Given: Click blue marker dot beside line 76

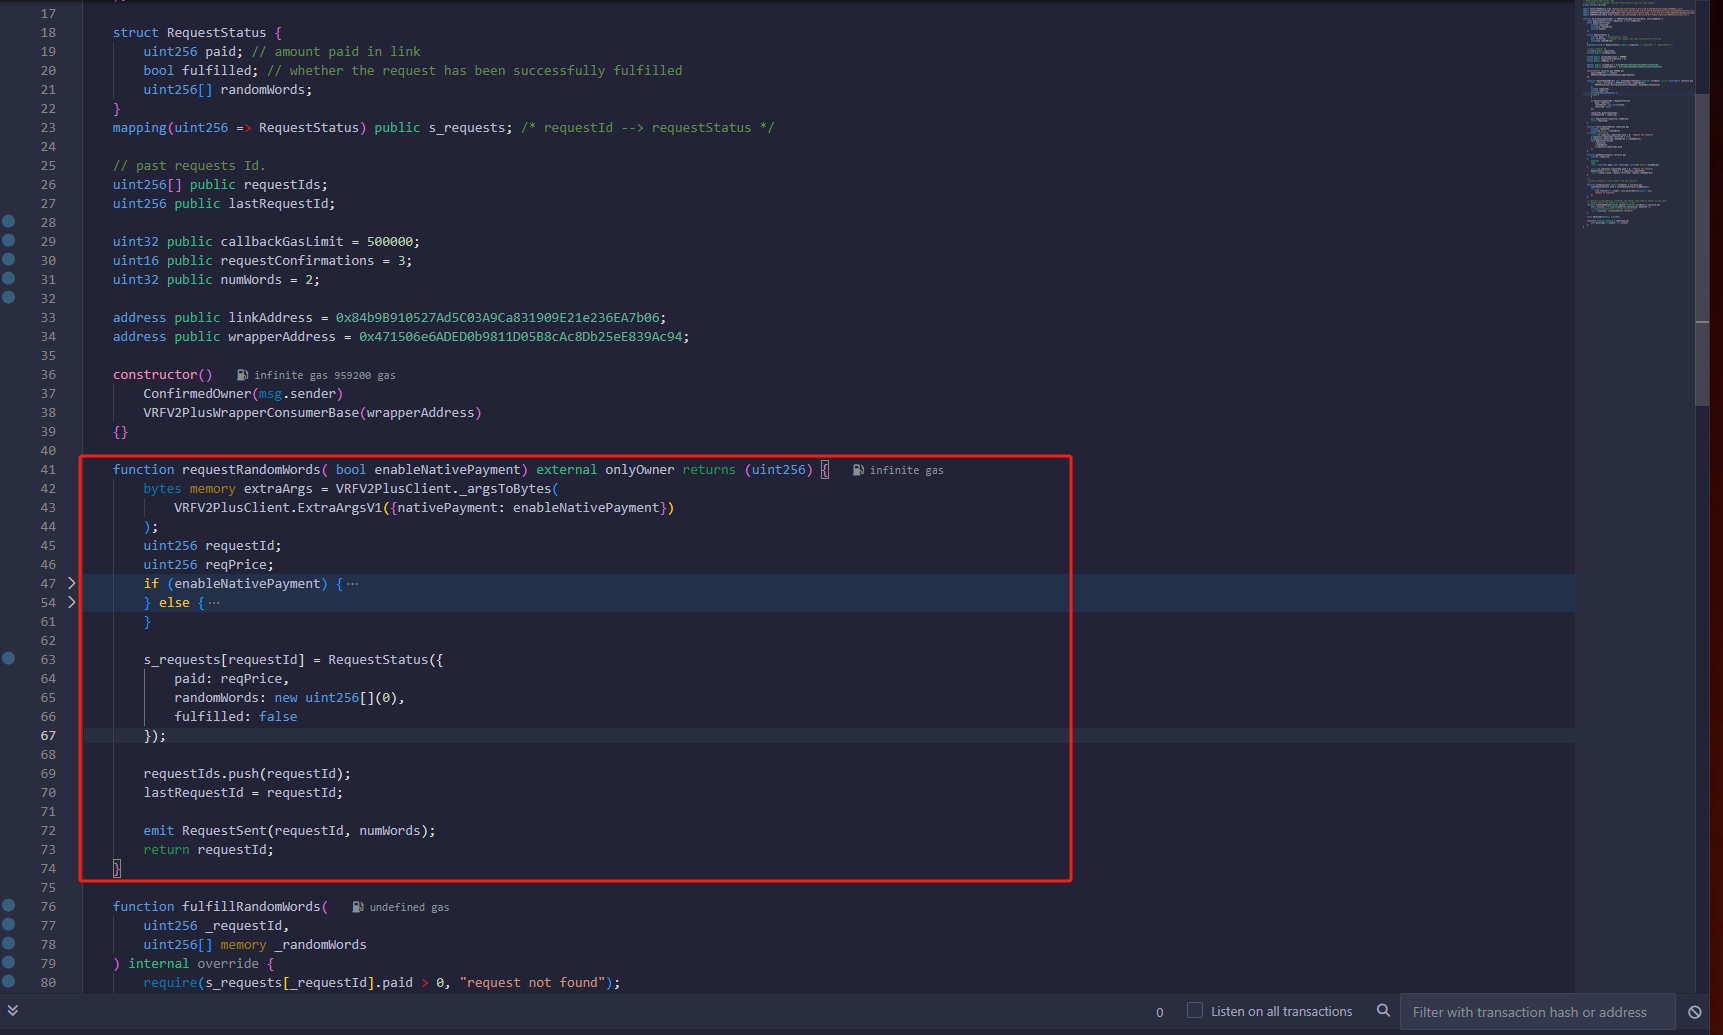Looking at the screenshot, I should tap(9, 906).
